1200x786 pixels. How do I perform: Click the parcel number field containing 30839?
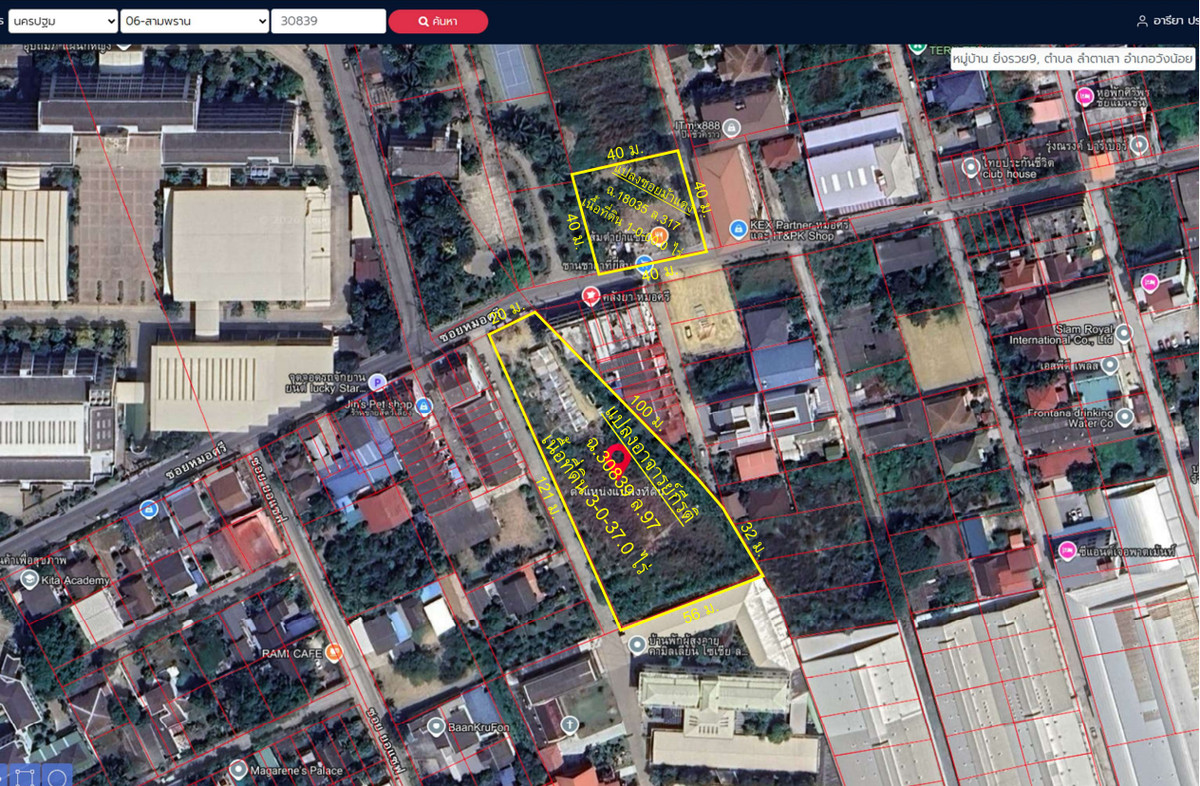coord(328,21)
